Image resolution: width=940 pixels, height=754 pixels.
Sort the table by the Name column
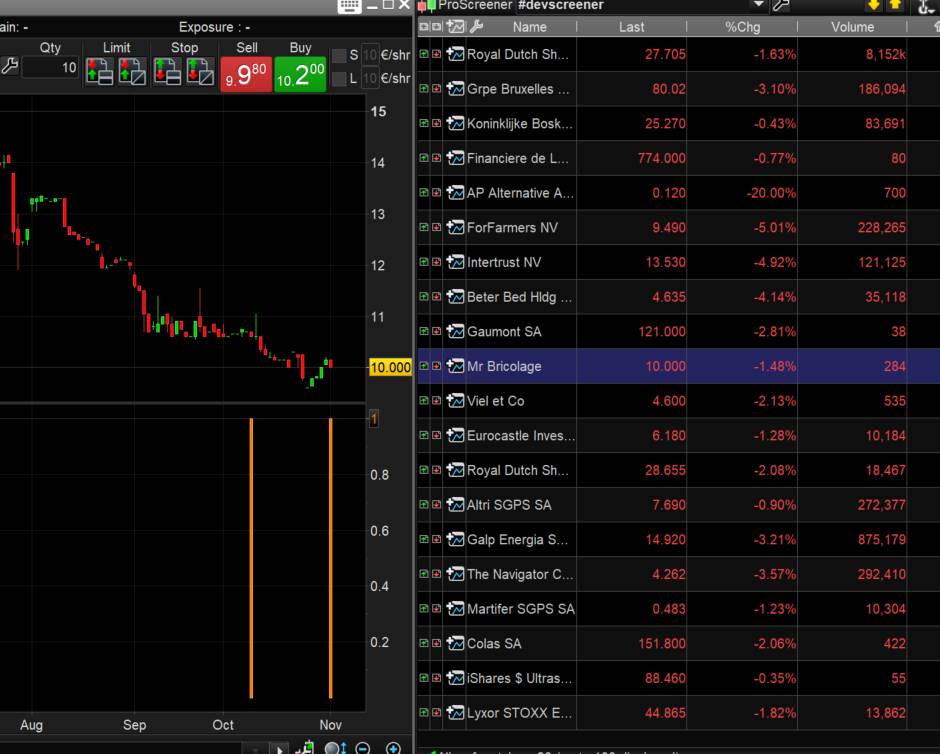(x=529, y=27)
